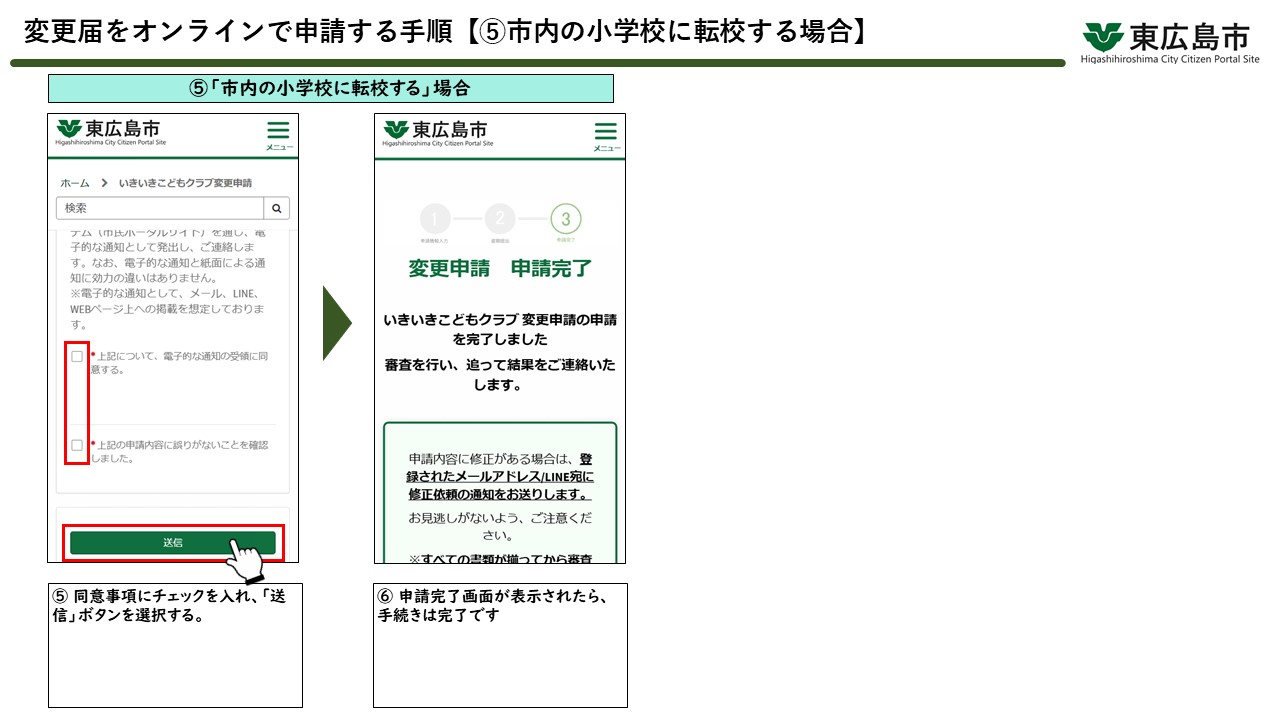Click the cursor icon over the 送信 button
Viewport: 1280px width, 720px height.
point(243,548)
